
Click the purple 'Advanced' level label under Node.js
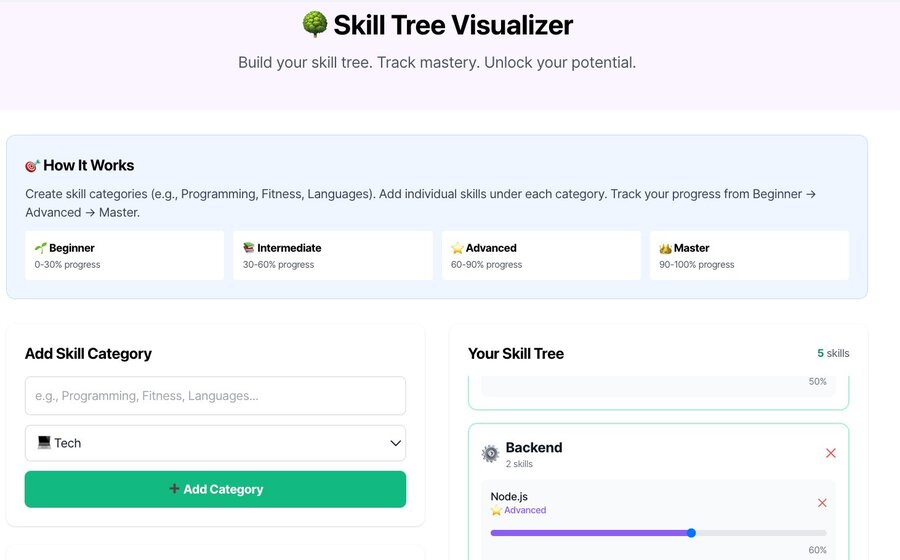pyautogui.click(x=525, y=510)
